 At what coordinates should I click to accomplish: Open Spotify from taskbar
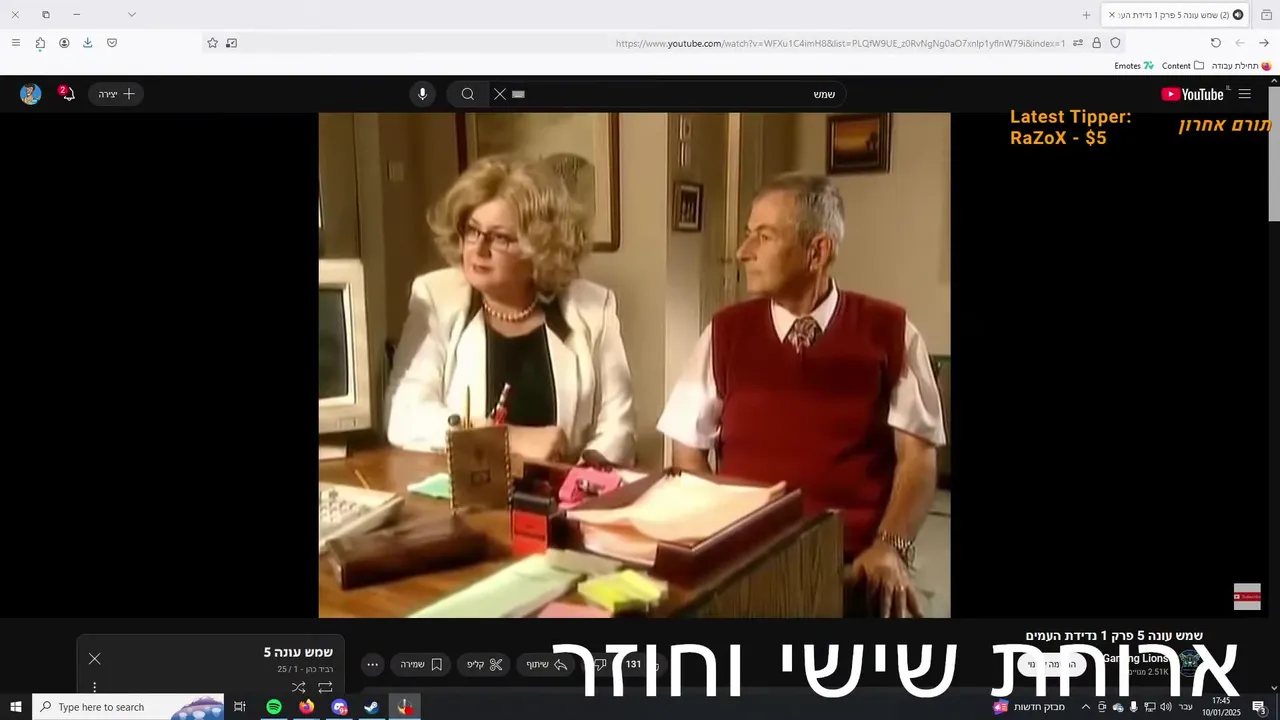274,707
